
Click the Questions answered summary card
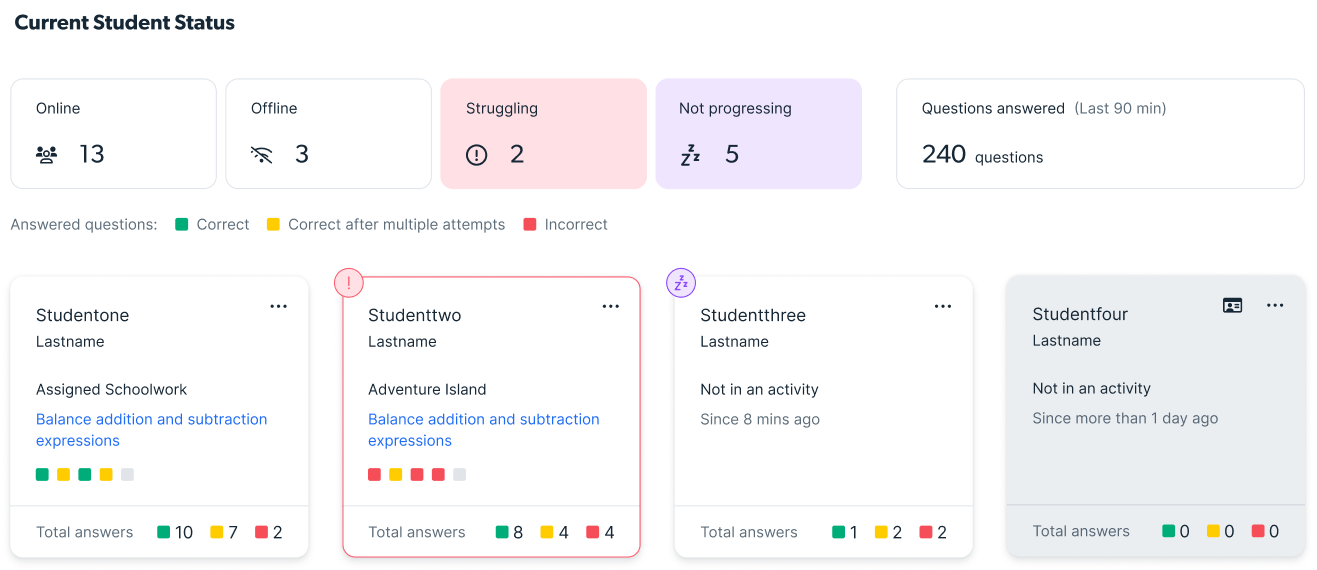coord(1100,133)
